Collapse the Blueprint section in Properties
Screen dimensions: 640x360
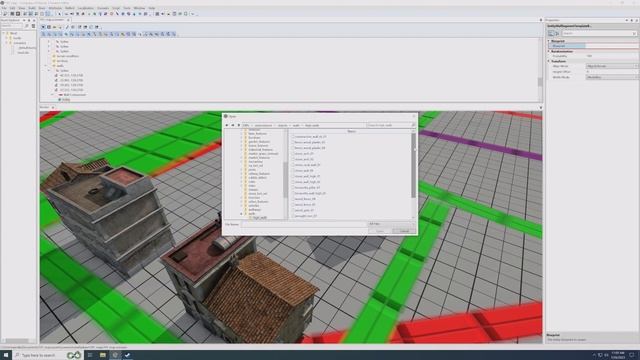click(x=549, y=41)
